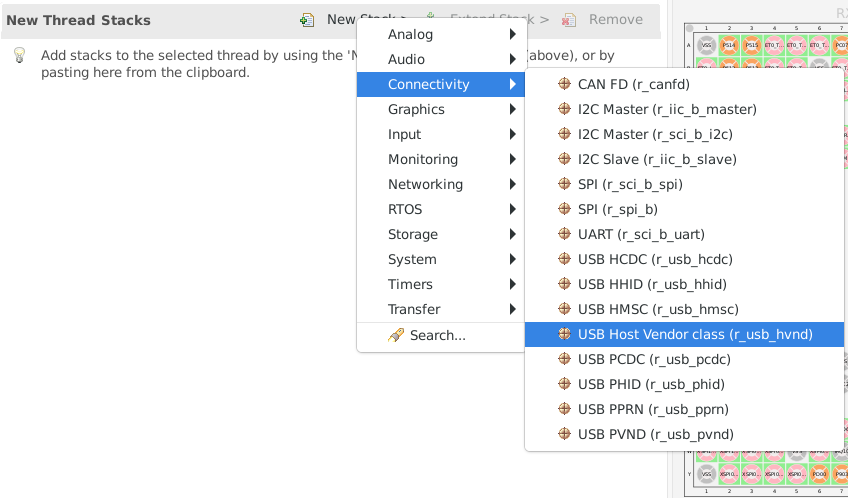Click icon beside USB PCDC entry

click(x=564, y=359)
